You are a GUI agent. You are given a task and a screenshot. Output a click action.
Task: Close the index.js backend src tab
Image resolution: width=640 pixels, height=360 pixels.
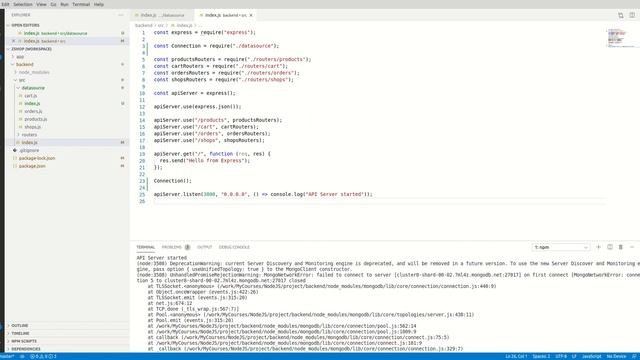251,15
